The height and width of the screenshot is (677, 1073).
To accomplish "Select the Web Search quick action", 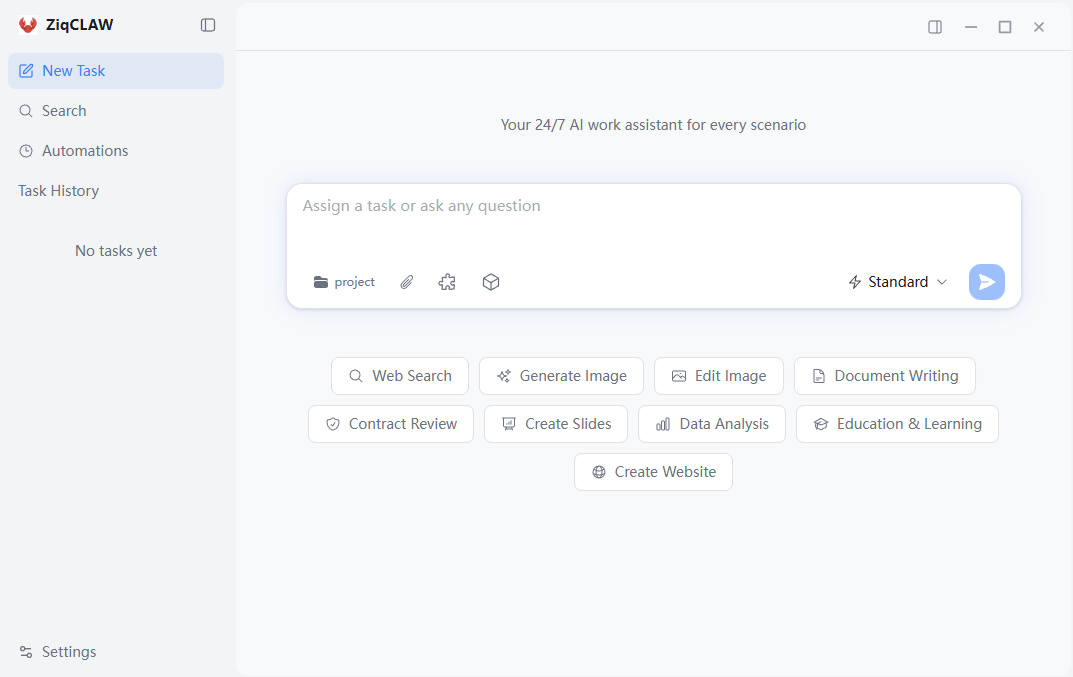I will tap(400, 375).
